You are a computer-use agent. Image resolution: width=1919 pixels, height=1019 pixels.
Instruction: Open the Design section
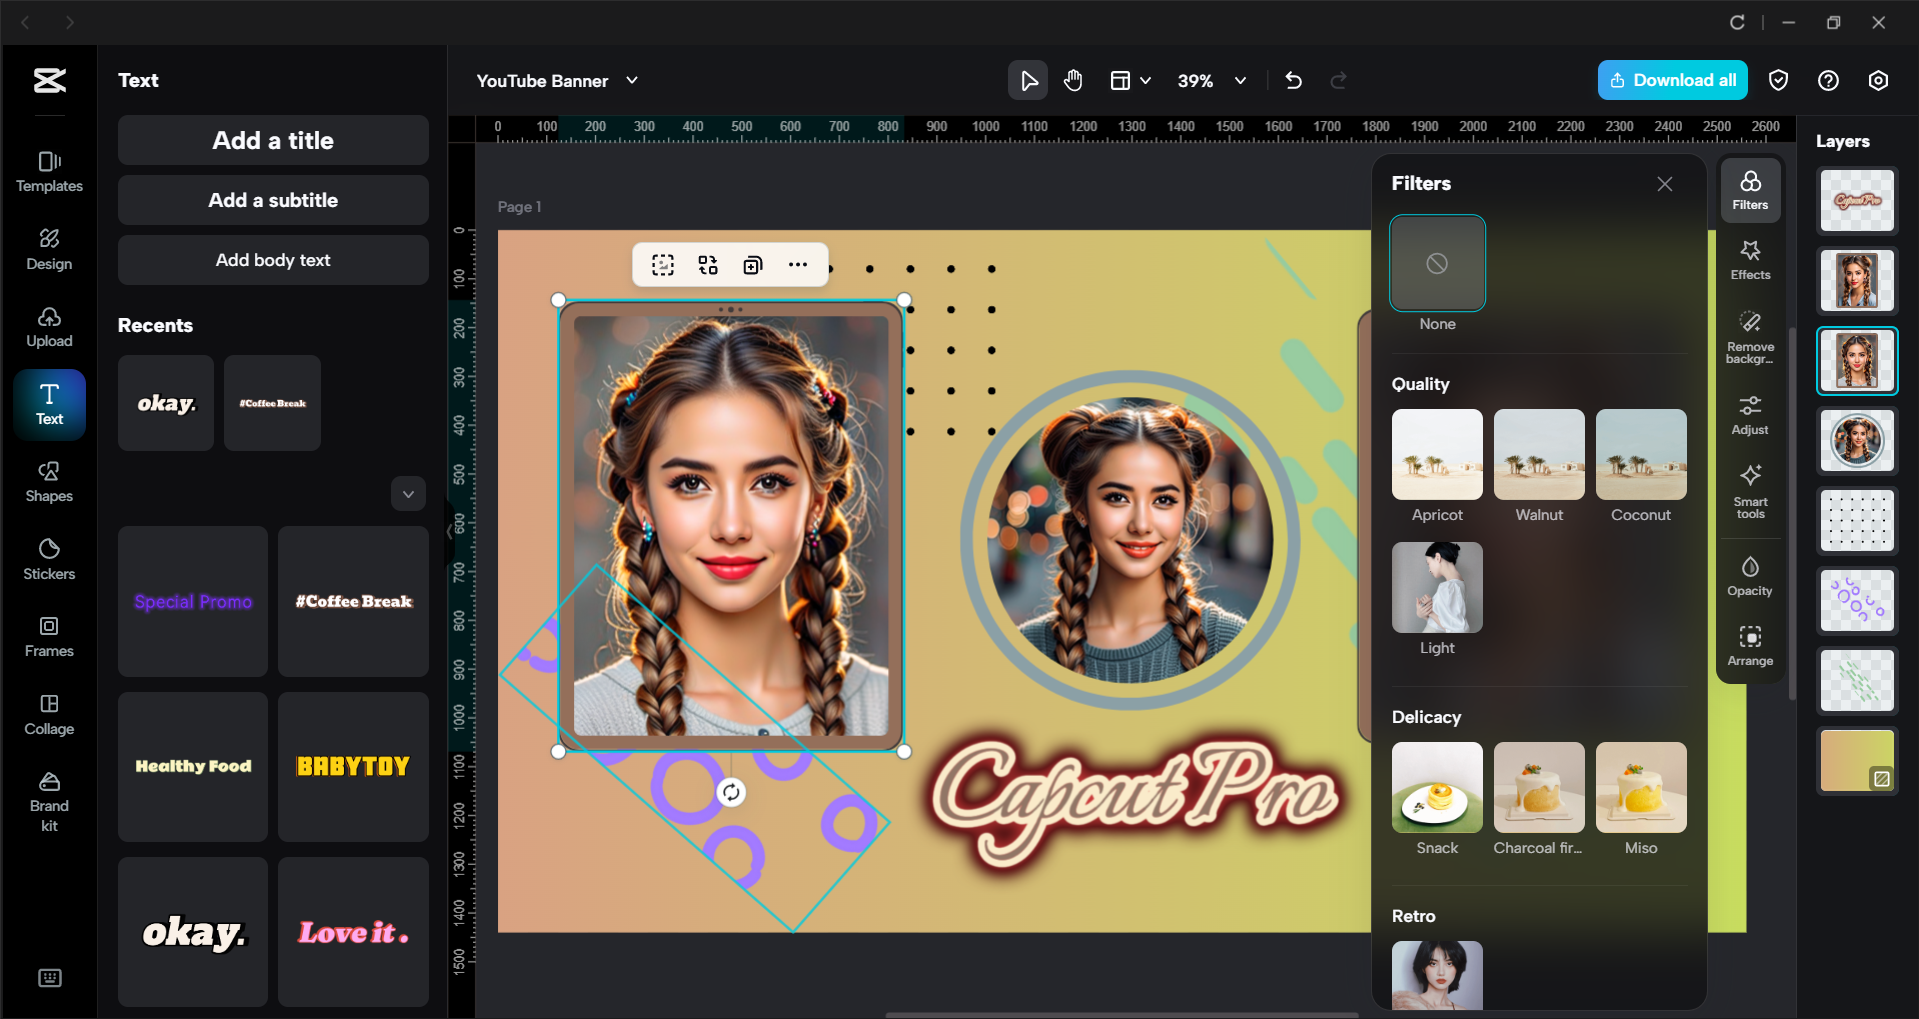[48, 248]
